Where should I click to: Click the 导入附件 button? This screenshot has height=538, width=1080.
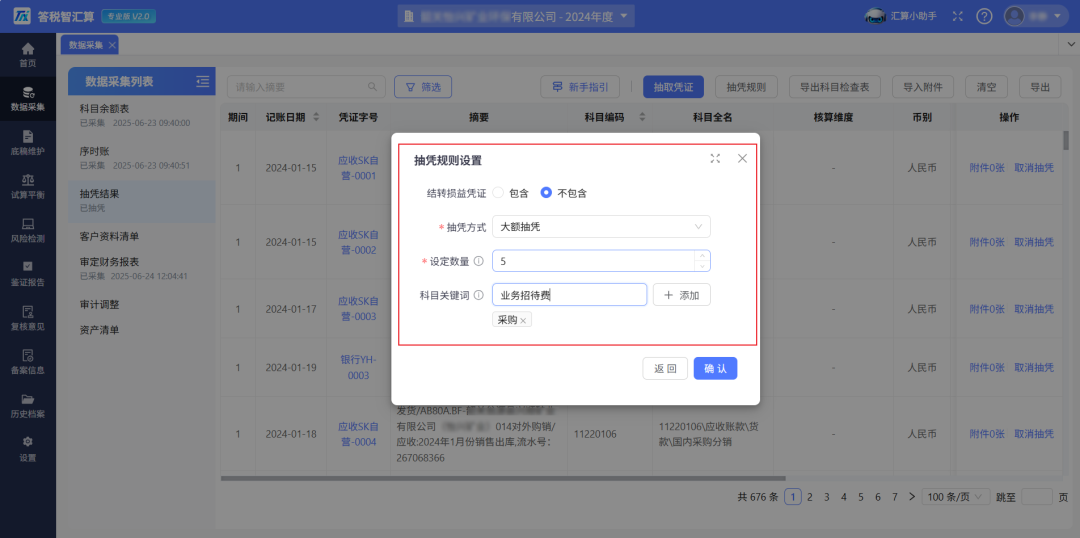(x=922, y=87)
